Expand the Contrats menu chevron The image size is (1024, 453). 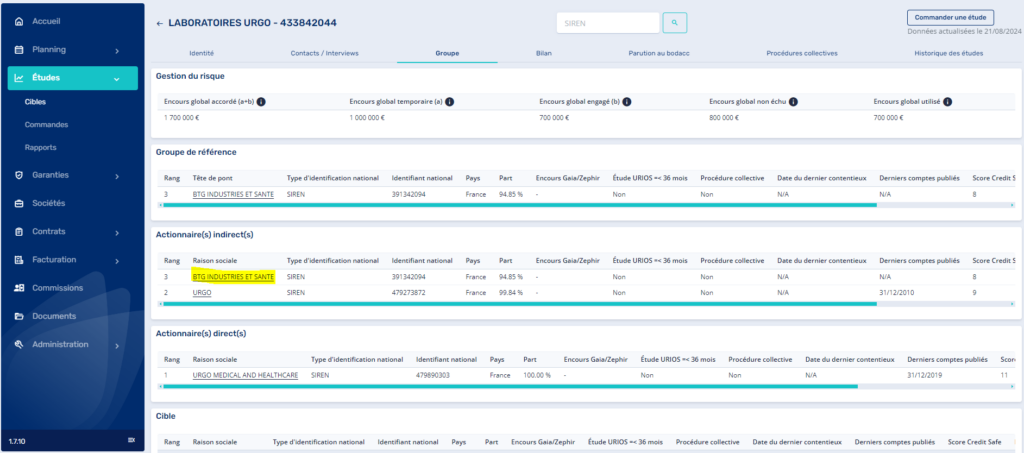[x=117, y=232]
